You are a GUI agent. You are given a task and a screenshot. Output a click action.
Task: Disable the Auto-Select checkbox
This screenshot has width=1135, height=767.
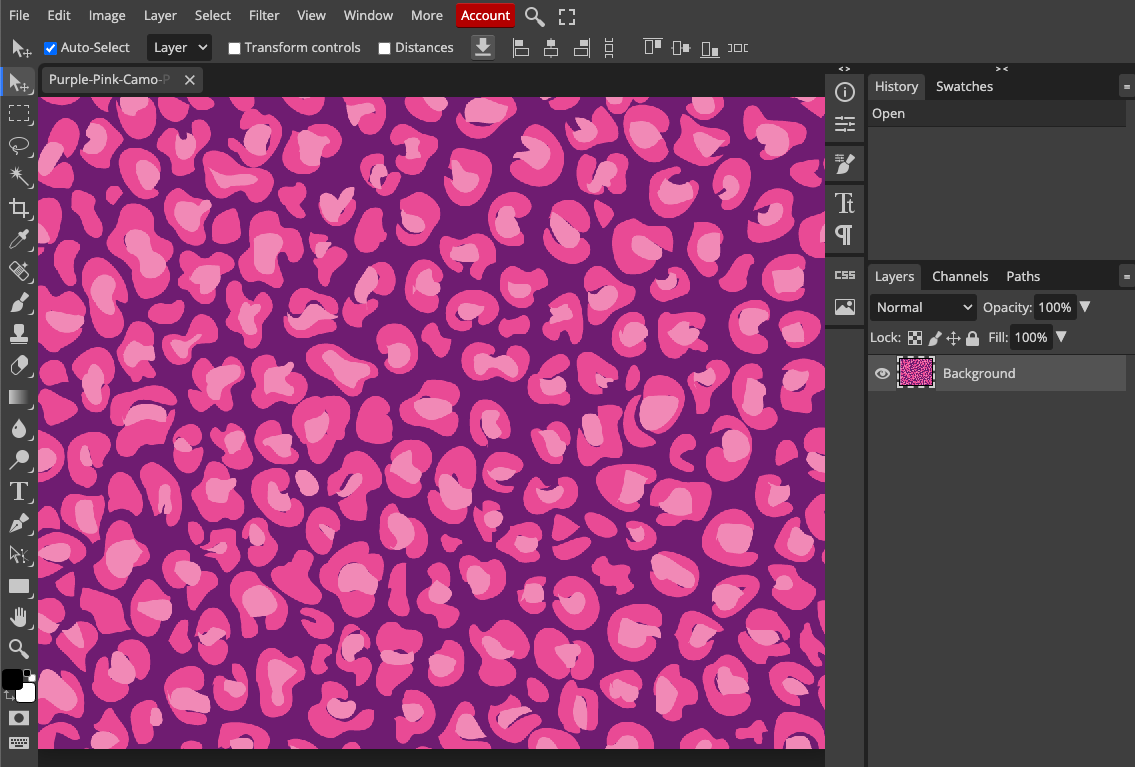point(51,48)
